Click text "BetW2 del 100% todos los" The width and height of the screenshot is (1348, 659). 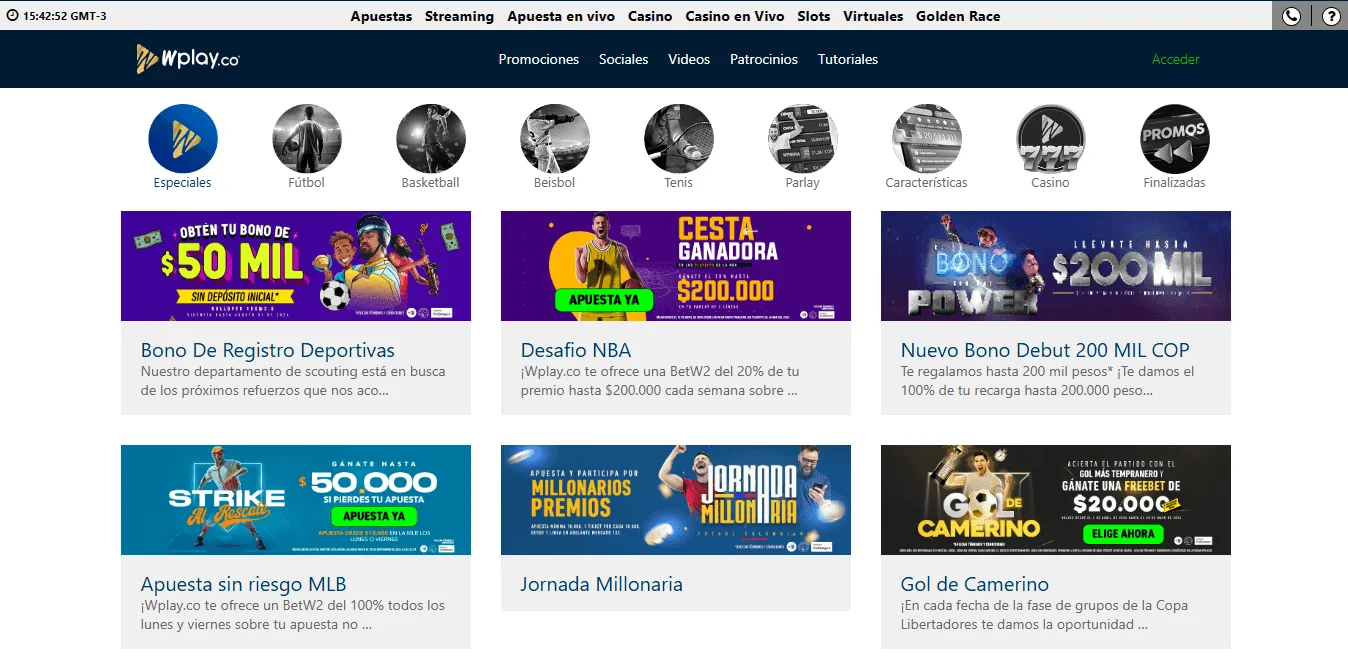pyautogui.click(x=362, y=606)
